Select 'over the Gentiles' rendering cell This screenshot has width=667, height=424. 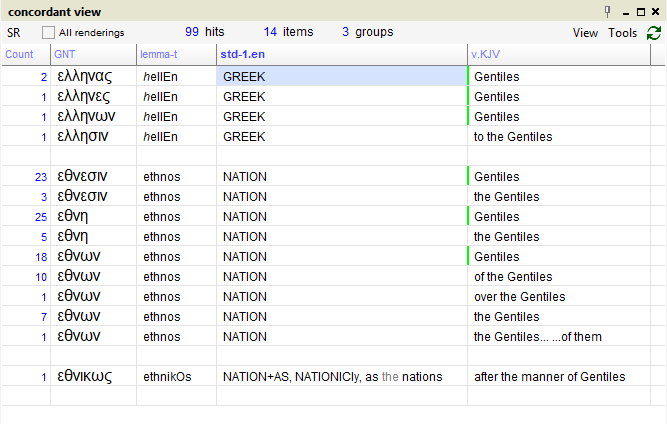tap(519, 297)
